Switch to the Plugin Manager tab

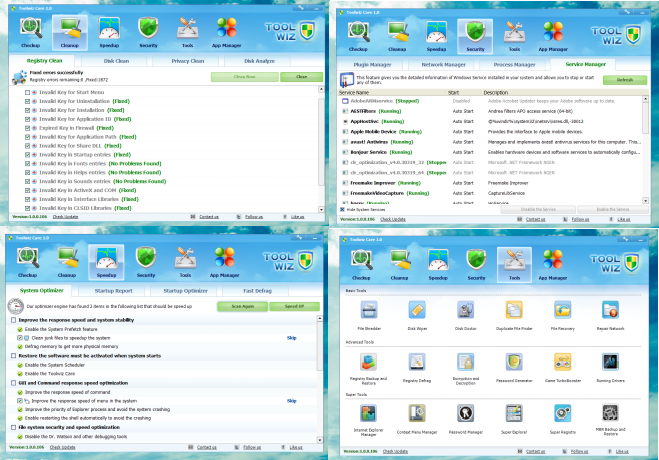point(372,65)
